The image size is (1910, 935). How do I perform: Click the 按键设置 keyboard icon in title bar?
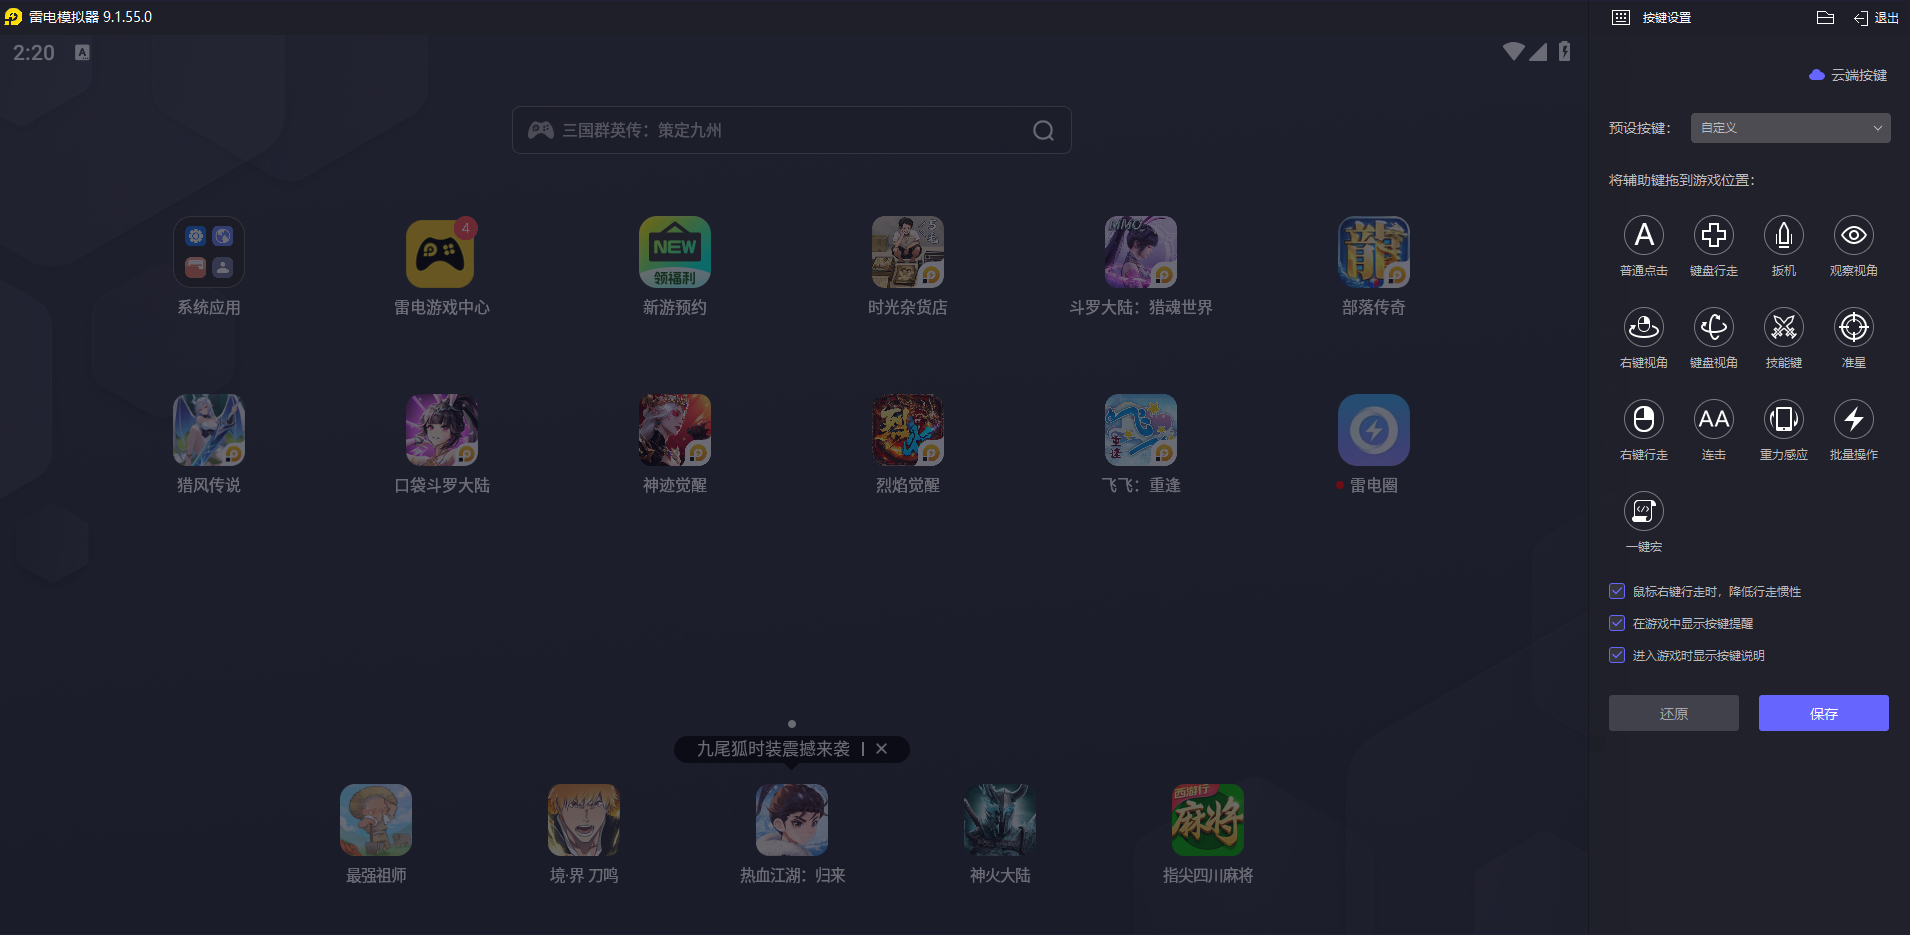(1621, 17)
